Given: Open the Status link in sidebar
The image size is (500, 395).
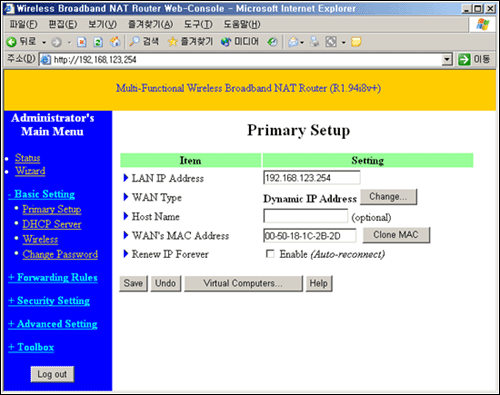Looking at the screenshot, I should (x=28, y=158).
